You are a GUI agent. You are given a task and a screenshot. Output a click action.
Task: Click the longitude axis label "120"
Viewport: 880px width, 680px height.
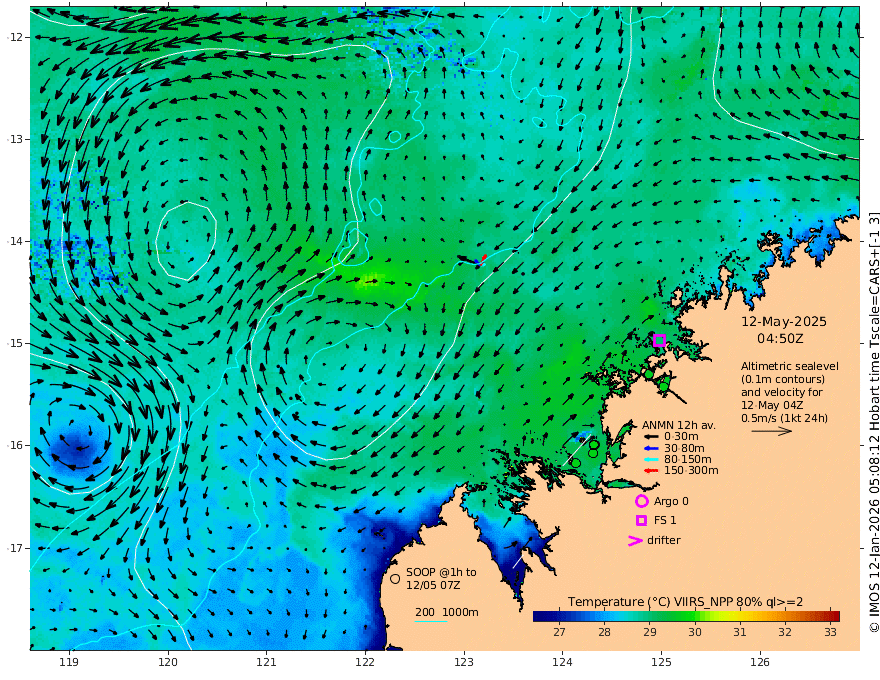click(168, 663)
